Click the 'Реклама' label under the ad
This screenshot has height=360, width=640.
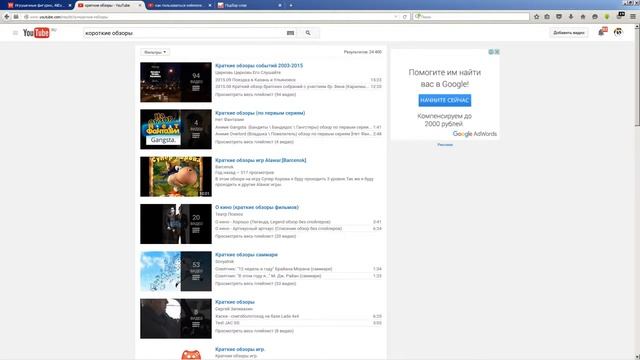[445, 145]
